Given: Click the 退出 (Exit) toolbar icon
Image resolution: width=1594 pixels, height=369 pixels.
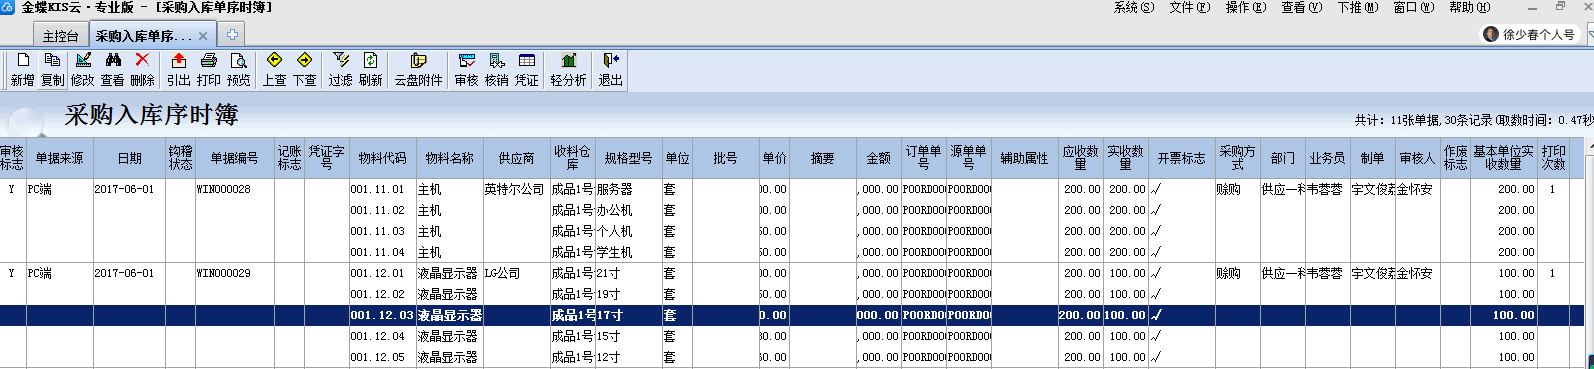Looking at the screenshot, I should coord(610,70).
